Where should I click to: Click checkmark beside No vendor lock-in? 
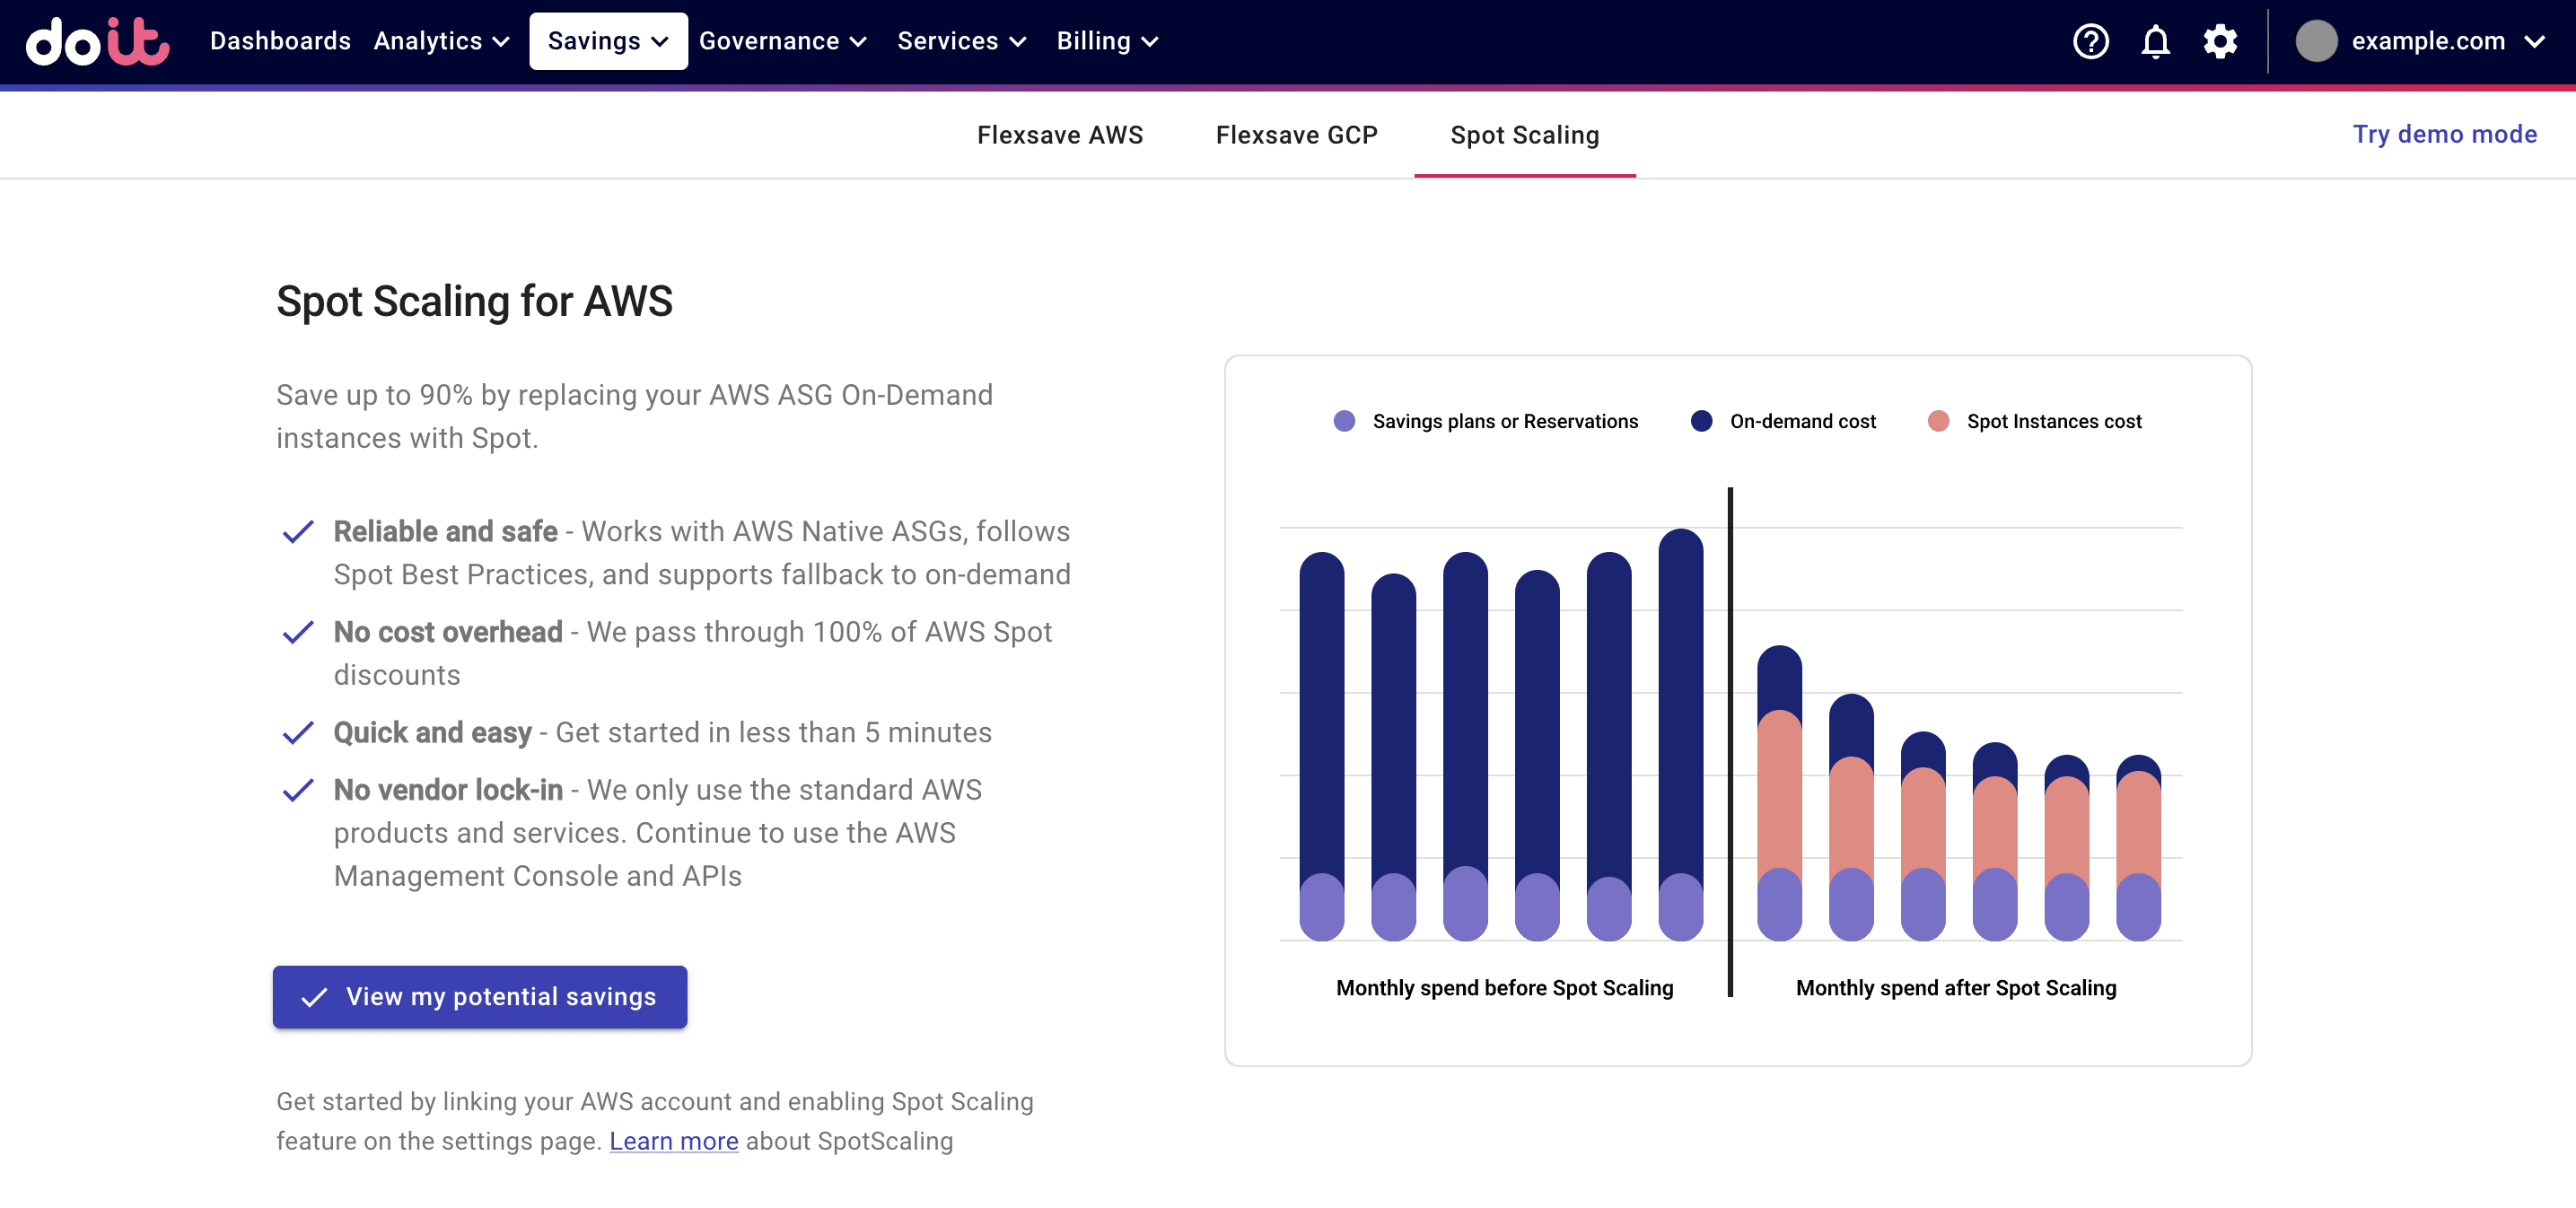298,790
